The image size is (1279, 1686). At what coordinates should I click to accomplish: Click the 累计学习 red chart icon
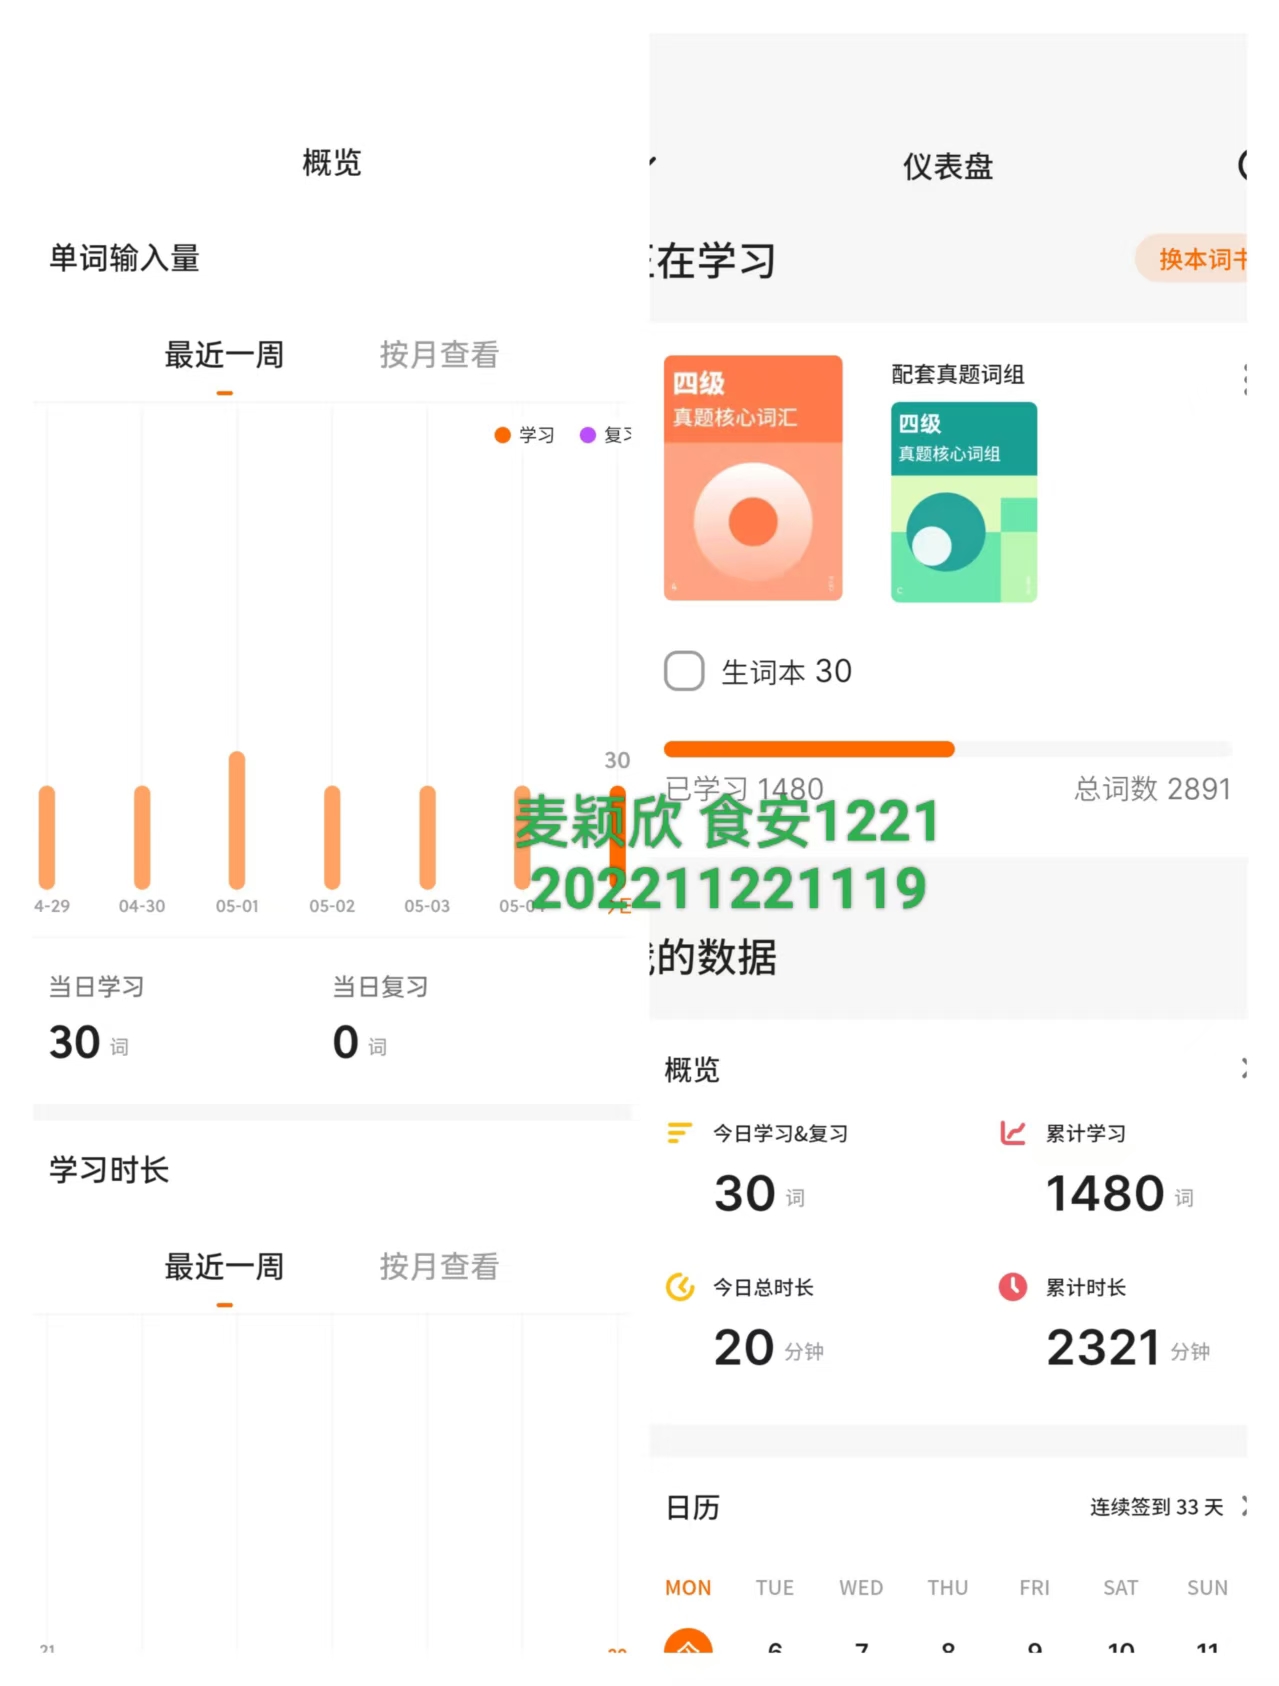click(1012, 1132)
